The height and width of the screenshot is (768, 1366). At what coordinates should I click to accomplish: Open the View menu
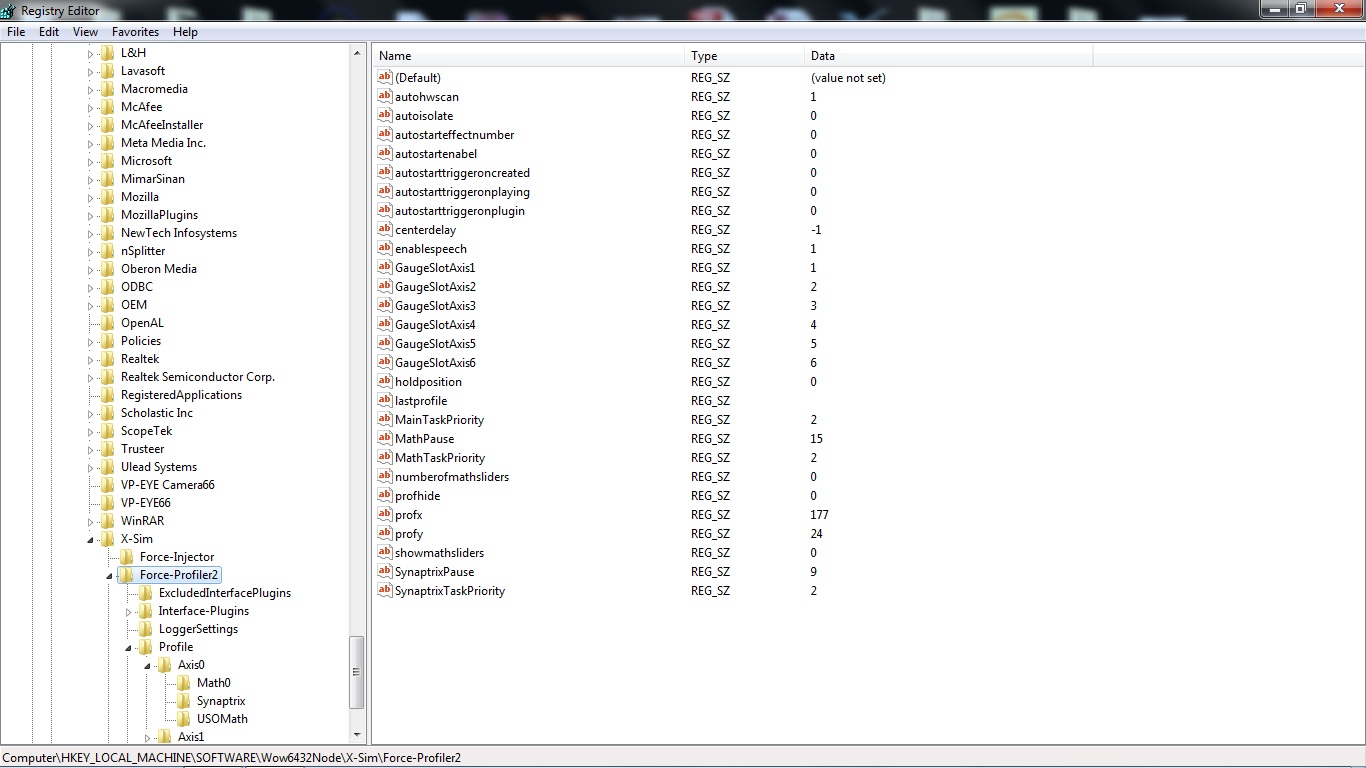(x=85, y=32)
